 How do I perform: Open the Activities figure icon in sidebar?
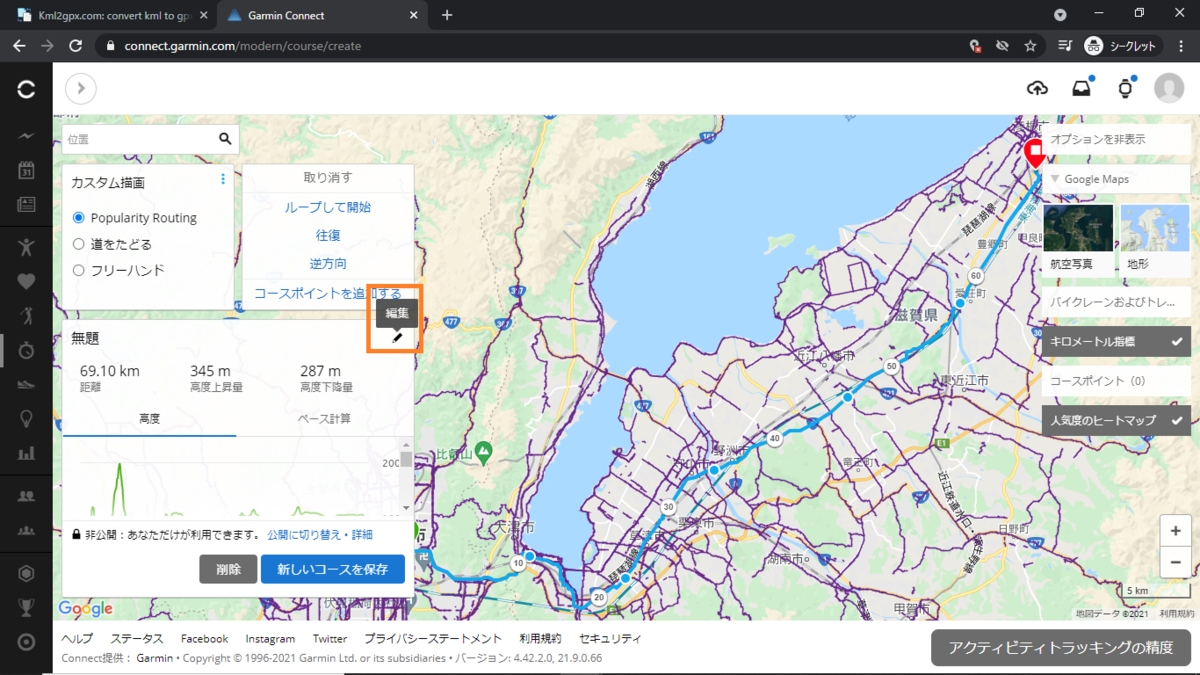[x=26, y=246]
